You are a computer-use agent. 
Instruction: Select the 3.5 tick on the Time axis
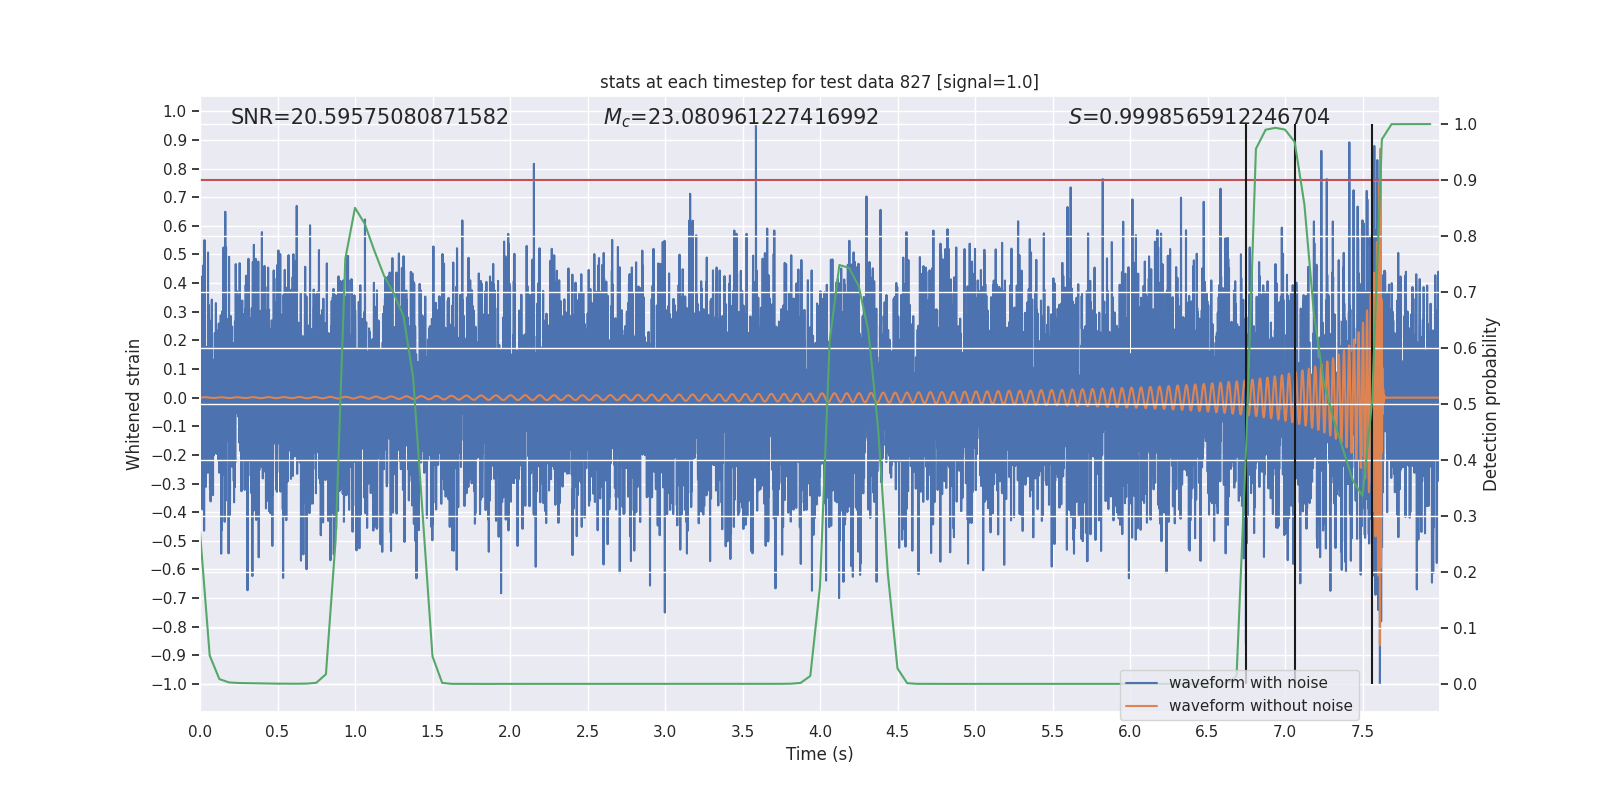pyautogui.click(x=742, y=731)
